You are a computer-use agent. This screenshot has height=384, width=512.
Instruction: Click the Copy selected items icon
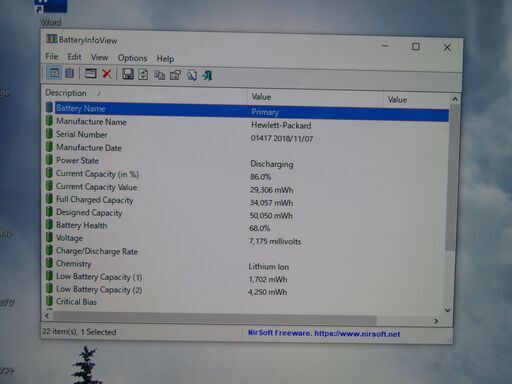(x=159, y=75)
